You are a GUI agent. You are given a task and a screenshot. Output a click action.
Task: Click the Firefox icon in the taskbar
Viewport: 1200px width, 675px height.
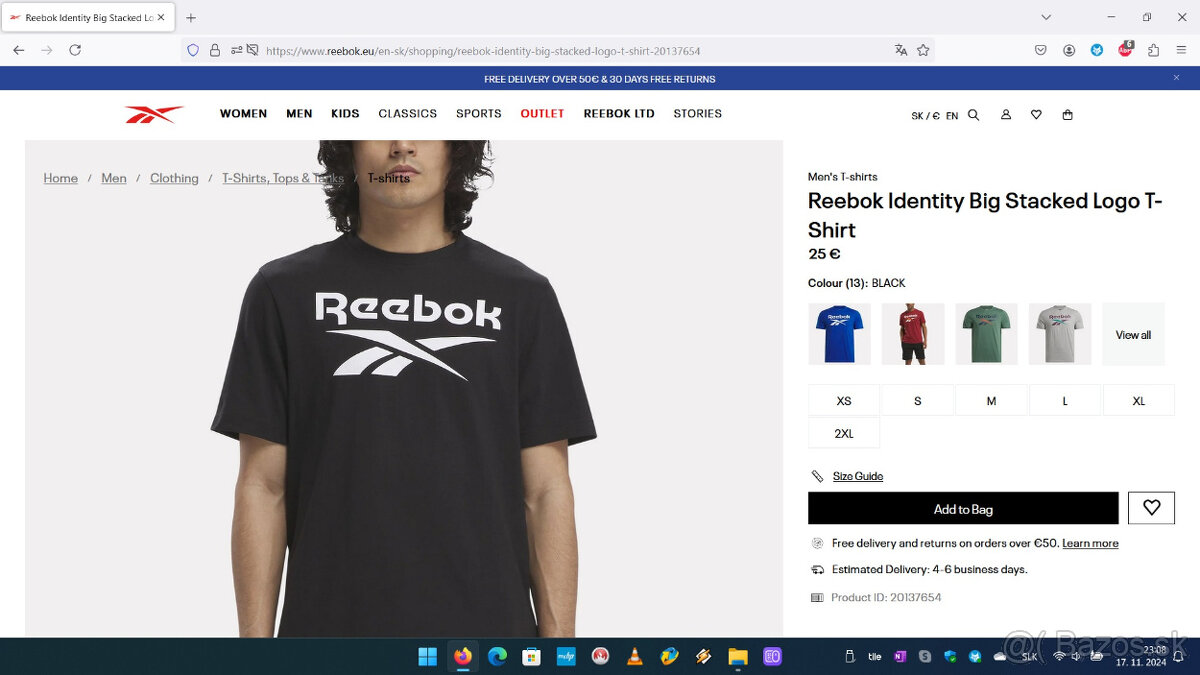click(462, 657)
